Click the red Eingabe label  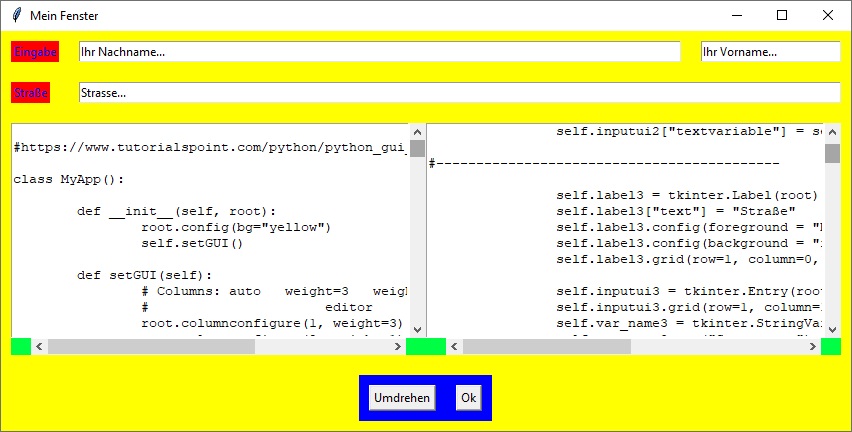click(x=35, y=51)
